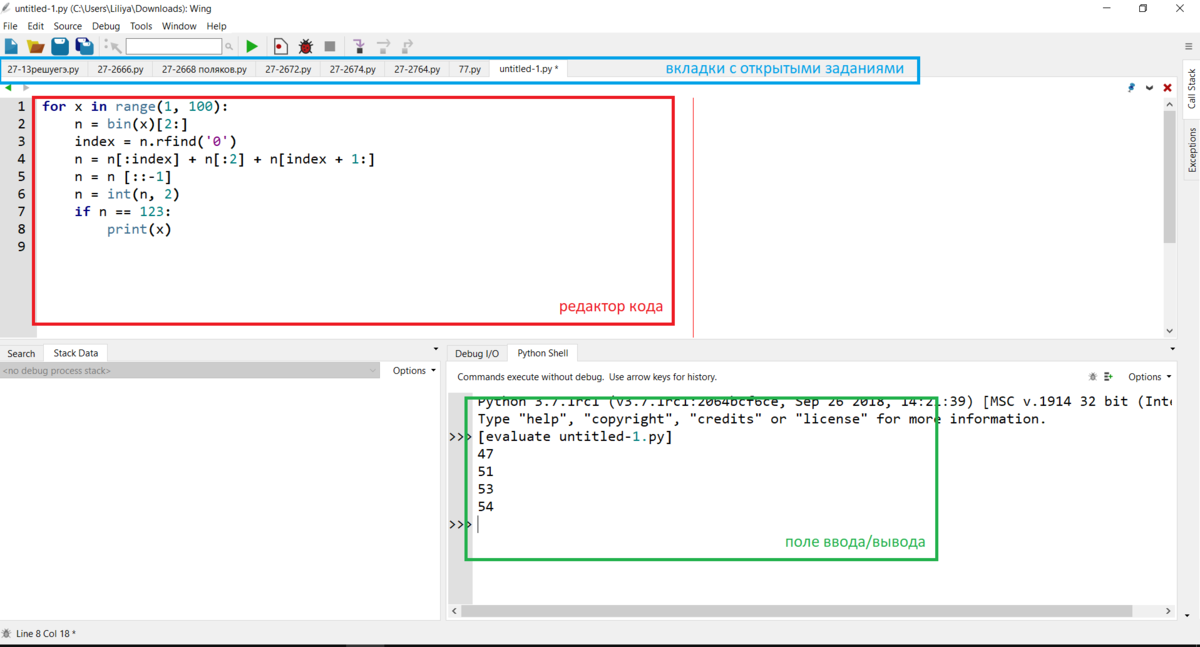This screenshot has height=647, width=1200.
Task: Open the Source menu
Action: pyautogui.click(x=68, y=26)
